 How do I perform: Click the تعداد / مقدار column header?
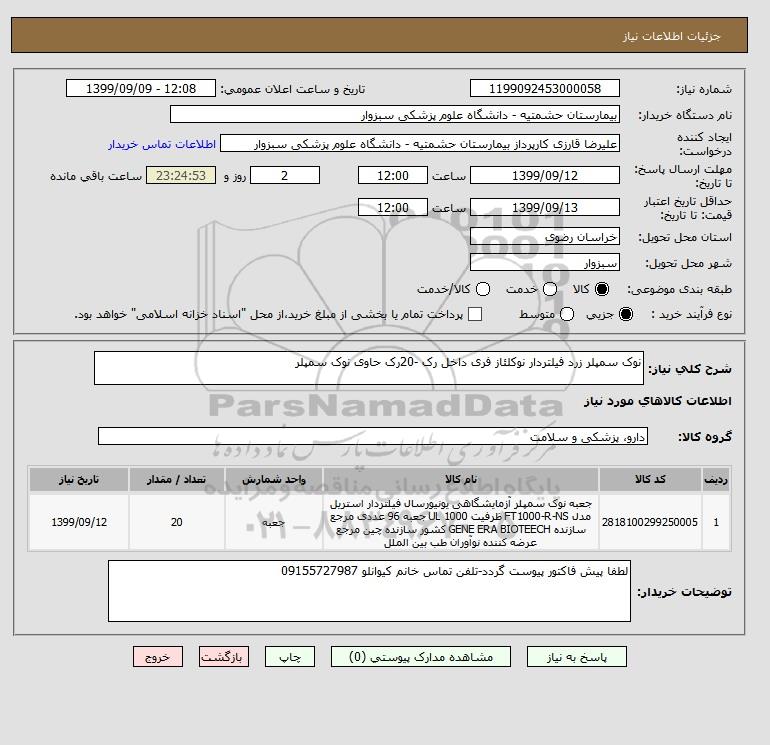click(177, 479)
